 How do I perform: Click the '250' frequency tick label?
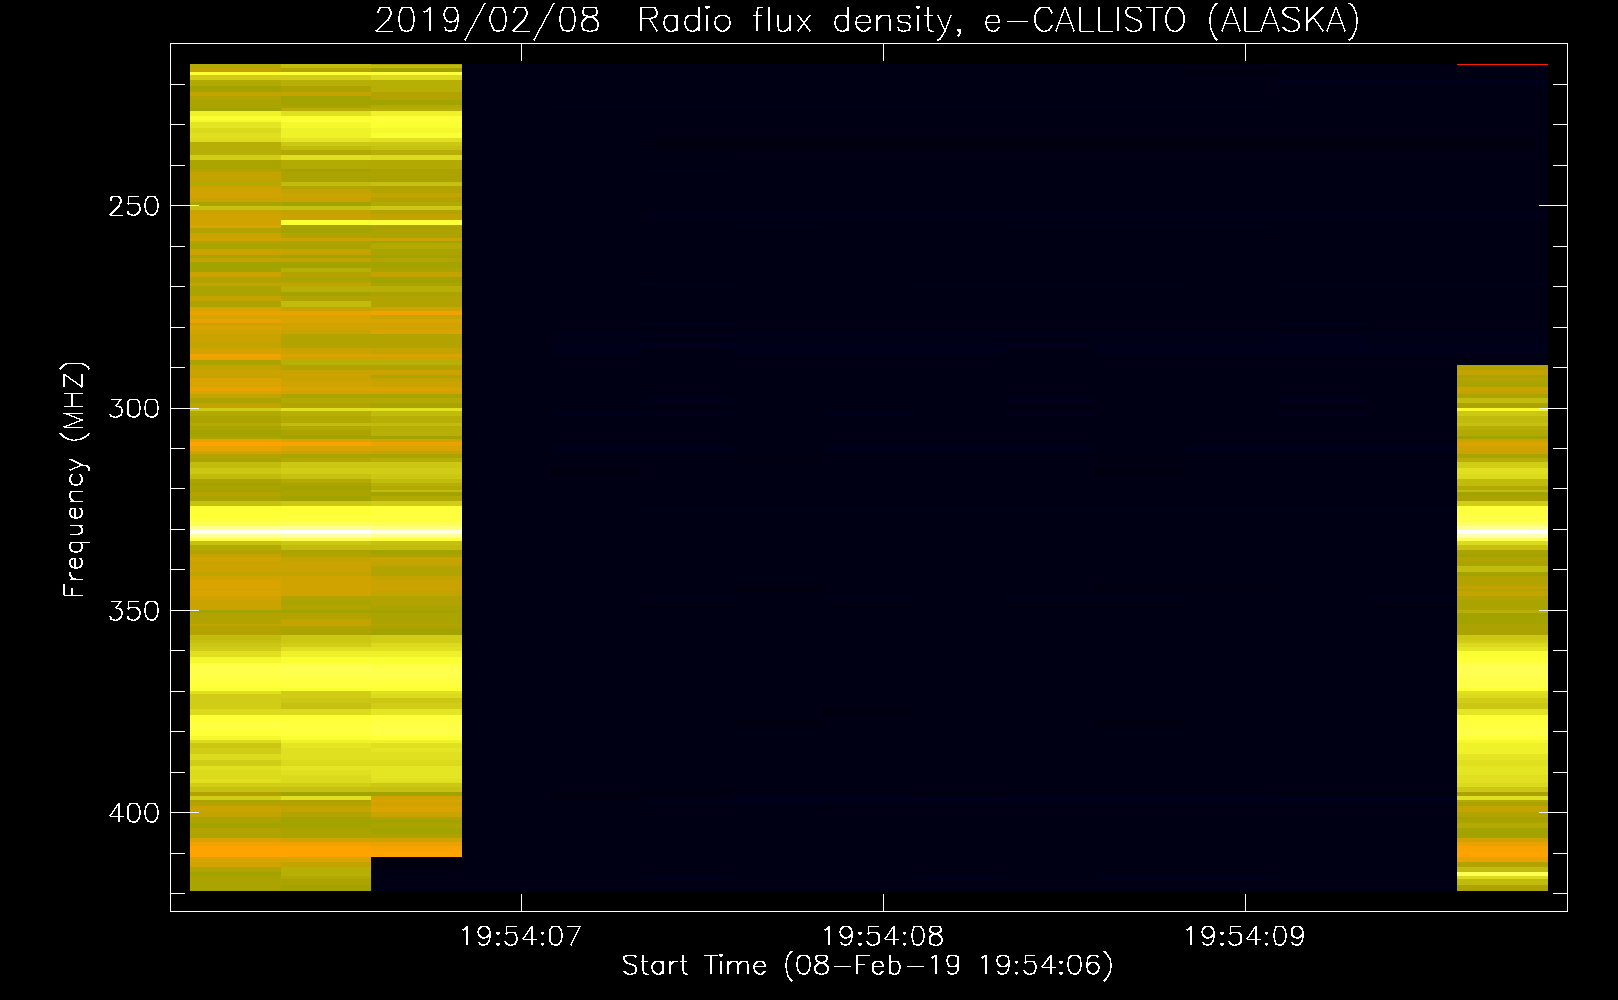click(134, 206)
